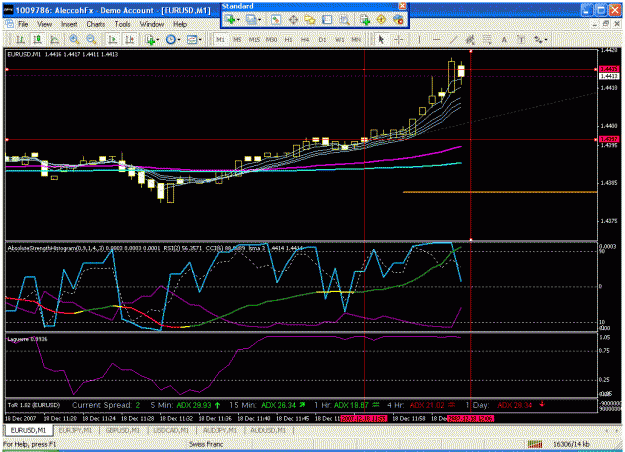Select the cursor arrow tool
This screenshot has width=625, height=452.
381,39
